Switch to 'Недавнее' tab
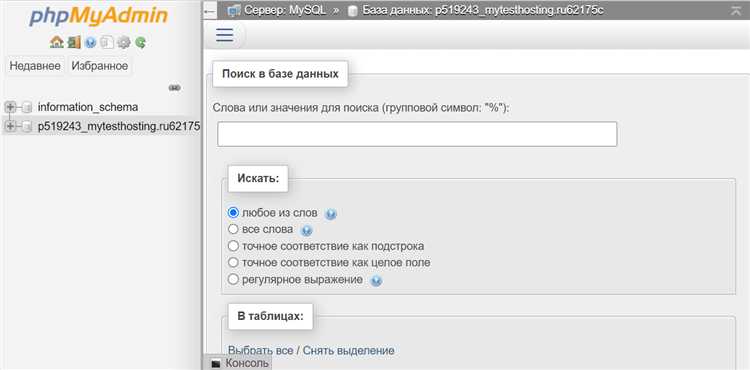This screenshot has height=370, width=750. [35, 66]
